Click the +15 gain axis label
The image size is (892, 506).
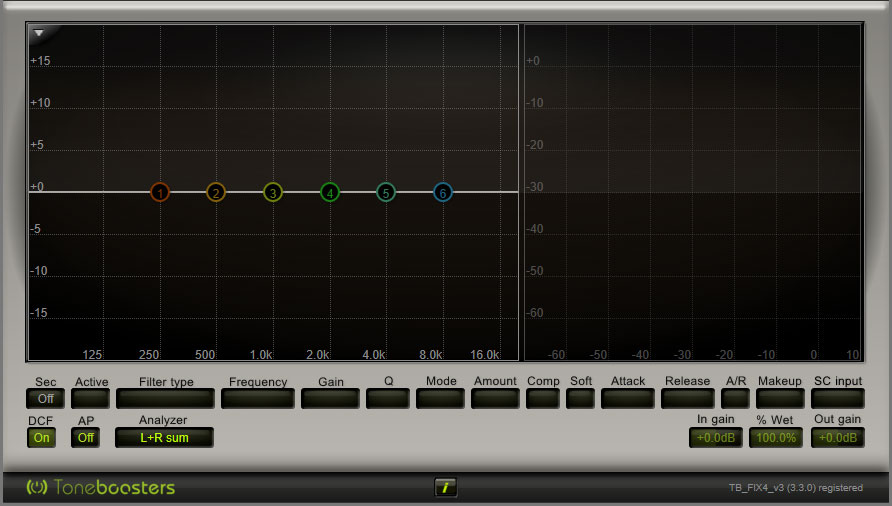40,60
